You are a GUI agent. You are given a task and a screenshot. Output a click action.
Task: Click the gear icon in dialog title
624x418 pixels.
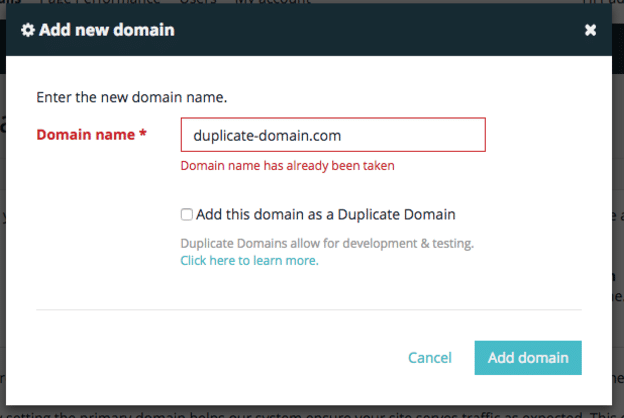click(28, 30)
